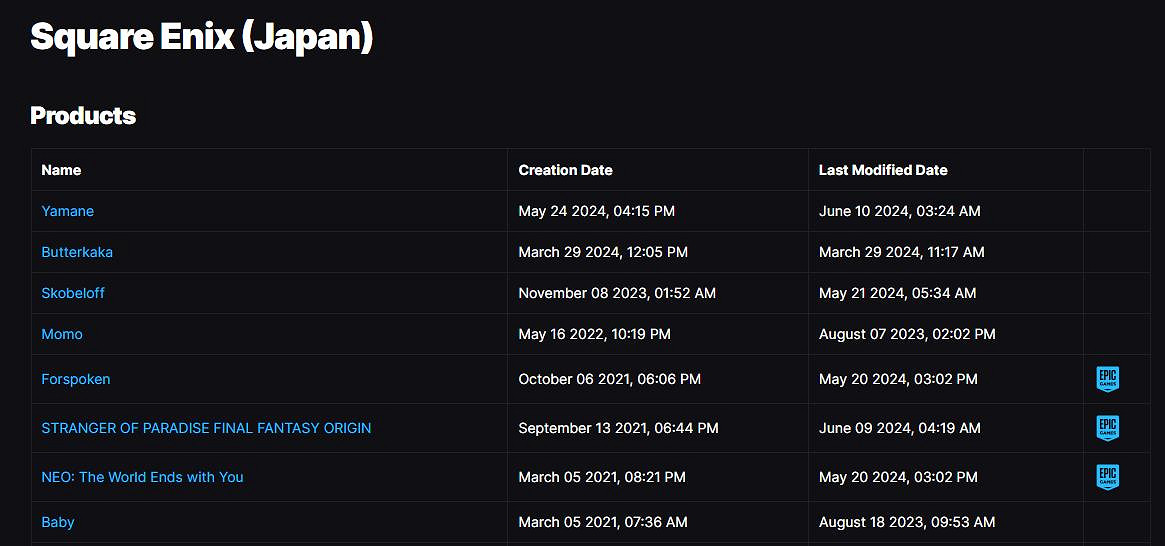Screen dimensions: 1165x546
Task: Click the Products section heading
Action: coord(83,116)
